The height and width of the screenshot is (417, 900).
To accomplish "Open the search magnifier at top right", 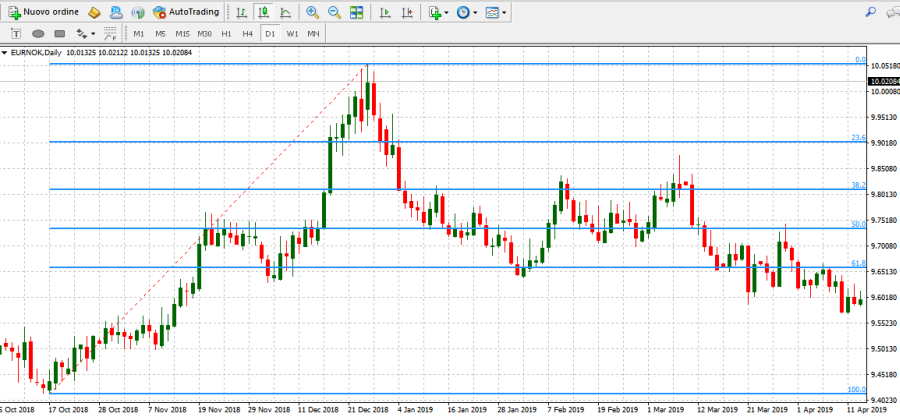I will click(870, 12).
